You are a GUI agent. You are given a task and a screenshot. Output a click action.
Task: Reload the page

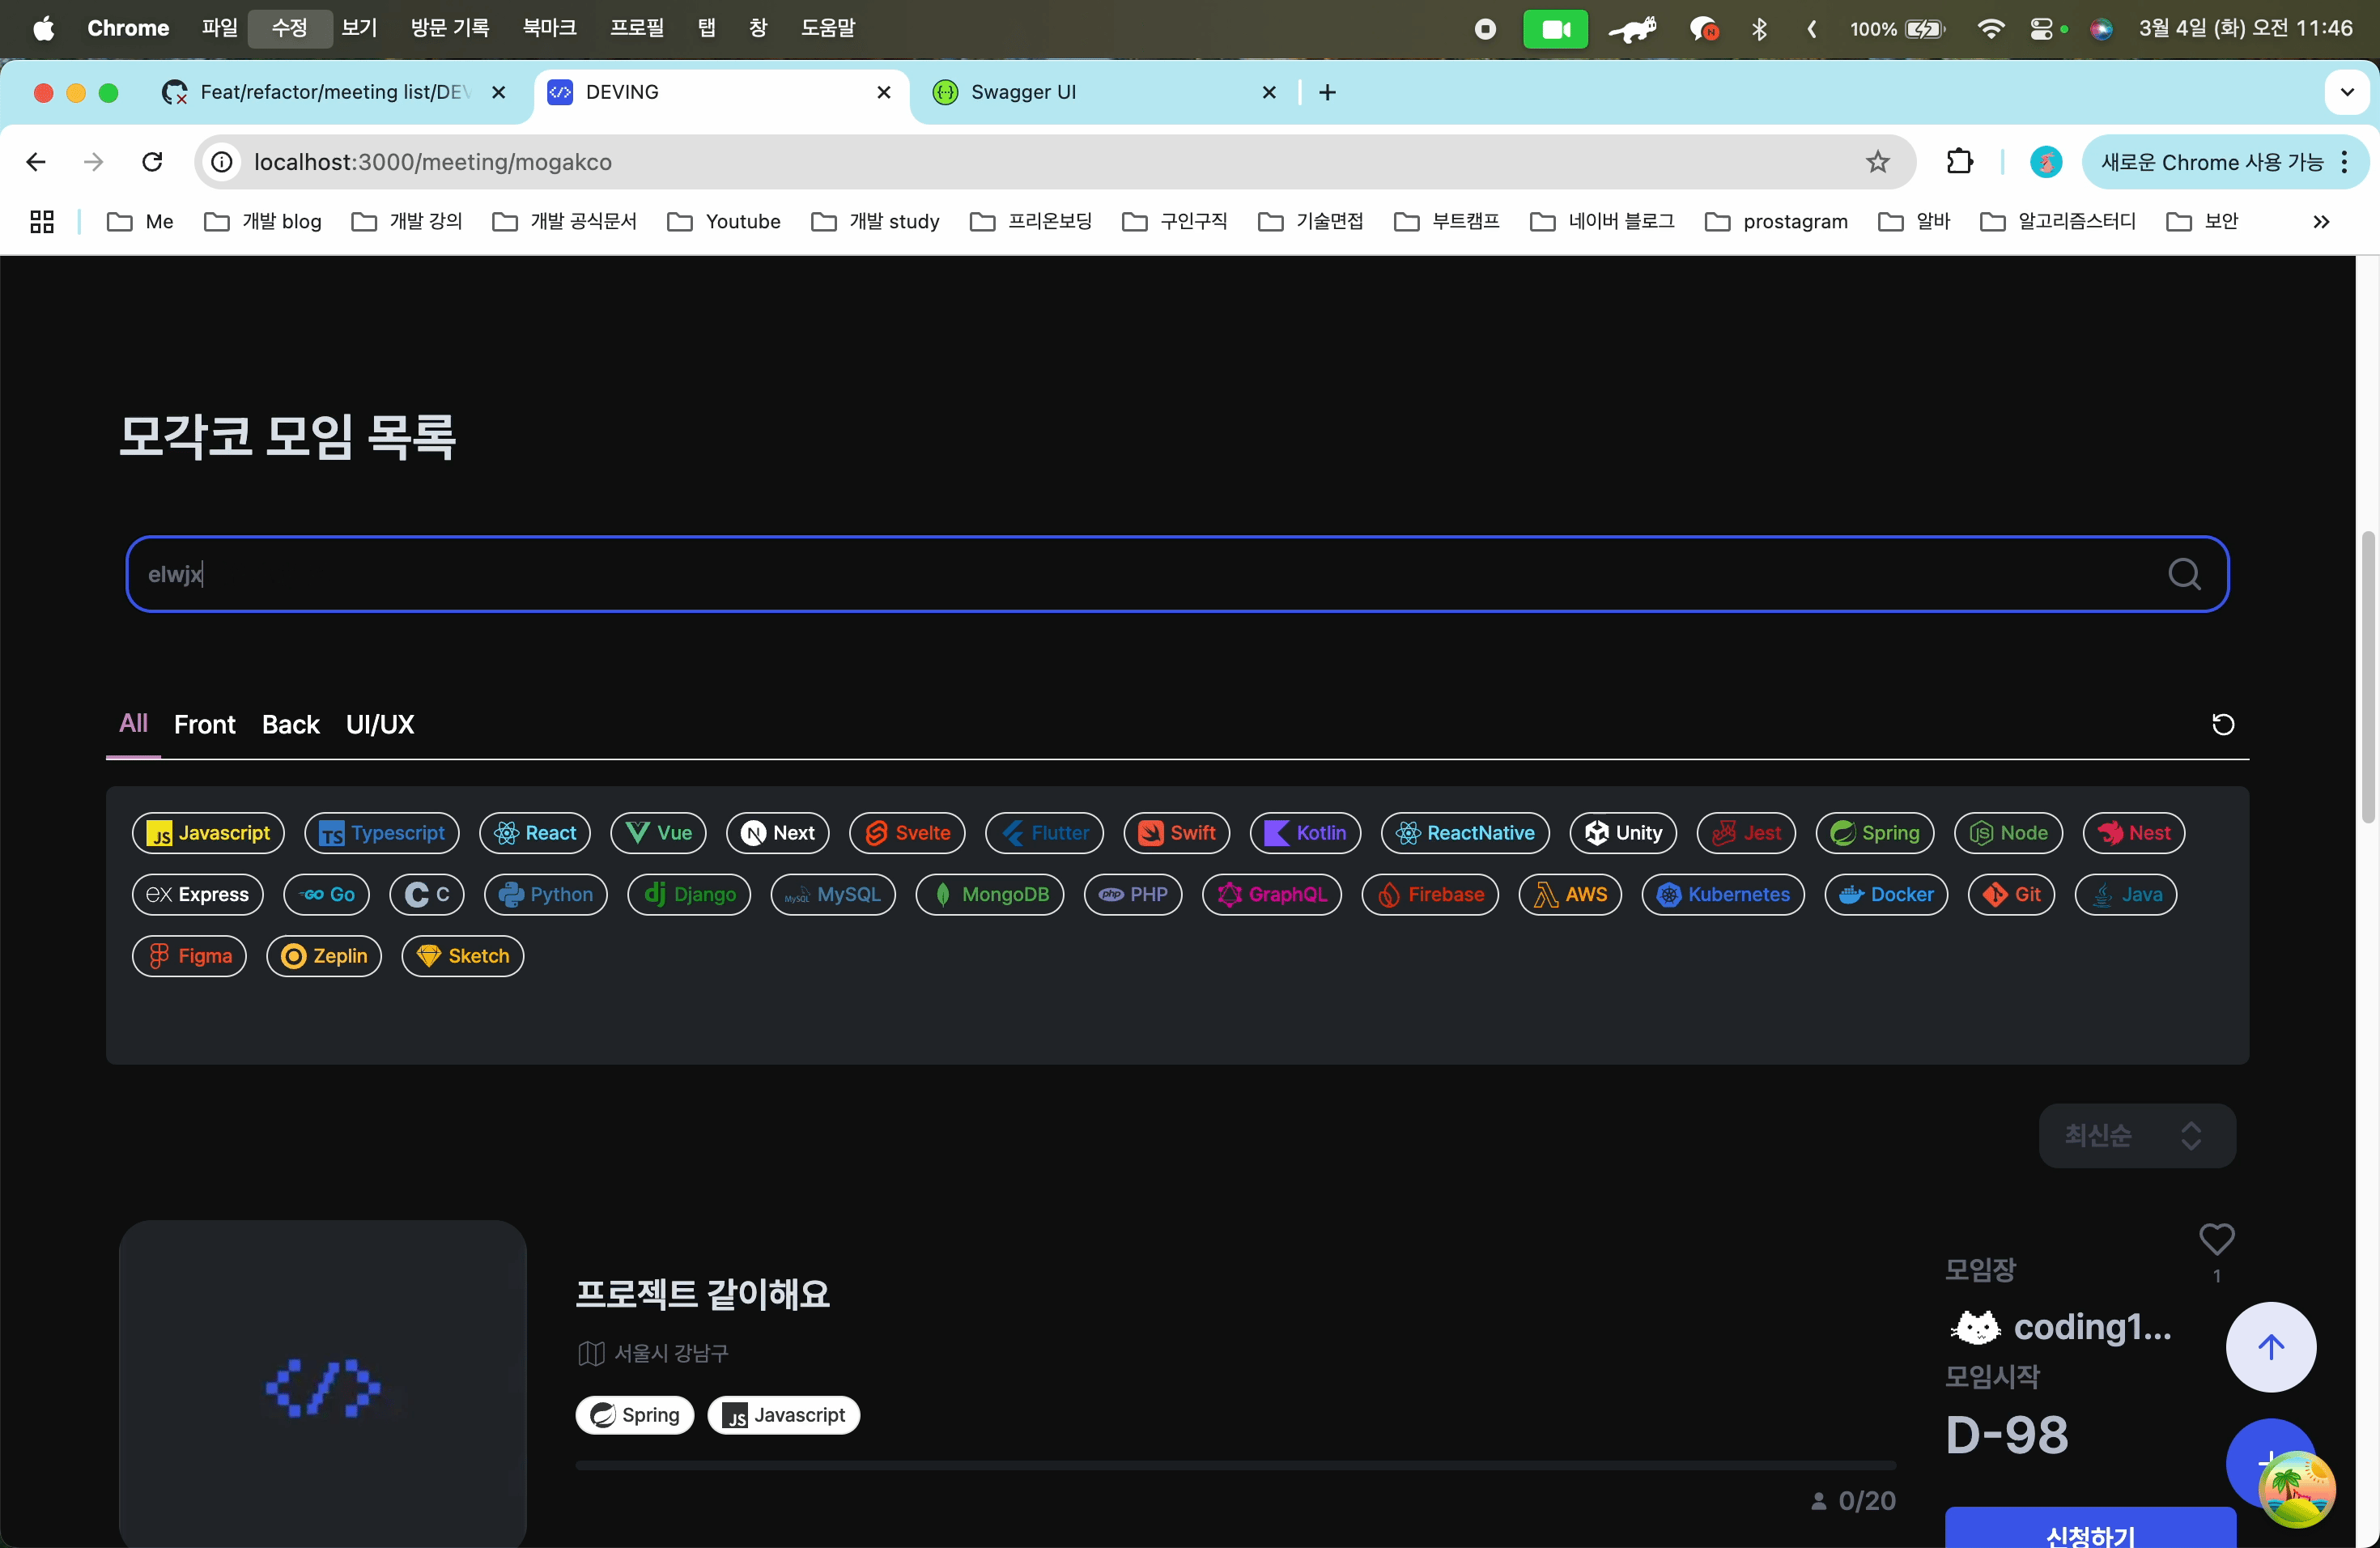[152, 162]
